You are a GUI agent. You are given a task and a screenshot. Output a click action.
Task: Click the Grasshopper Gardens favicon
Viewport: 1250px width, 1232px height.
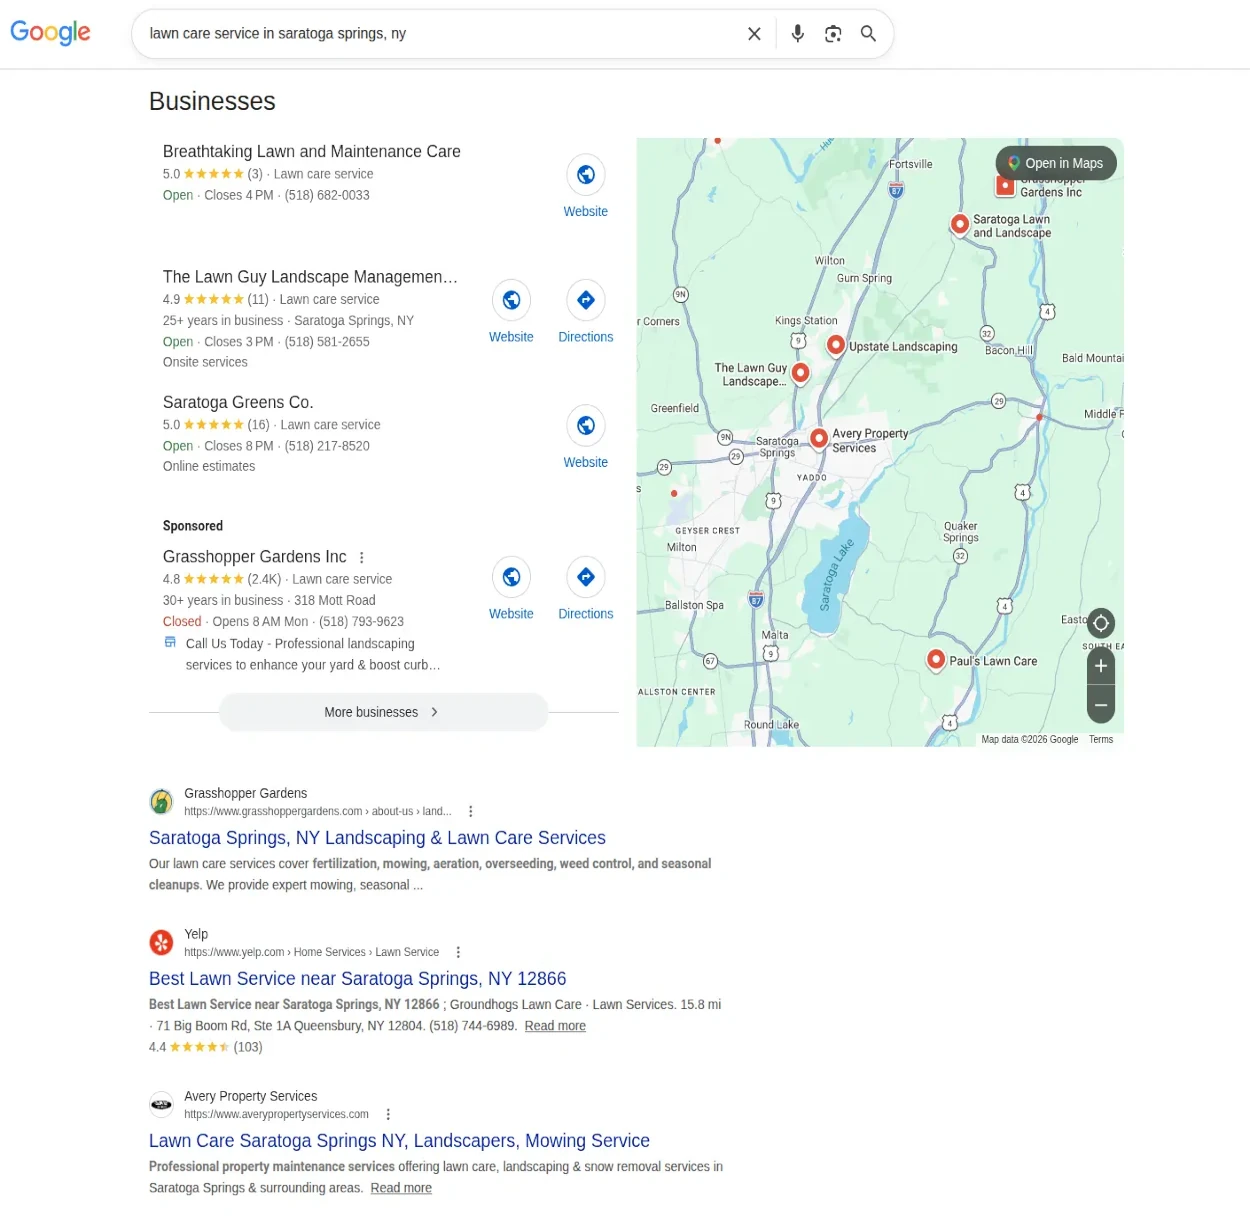(161, 802)
